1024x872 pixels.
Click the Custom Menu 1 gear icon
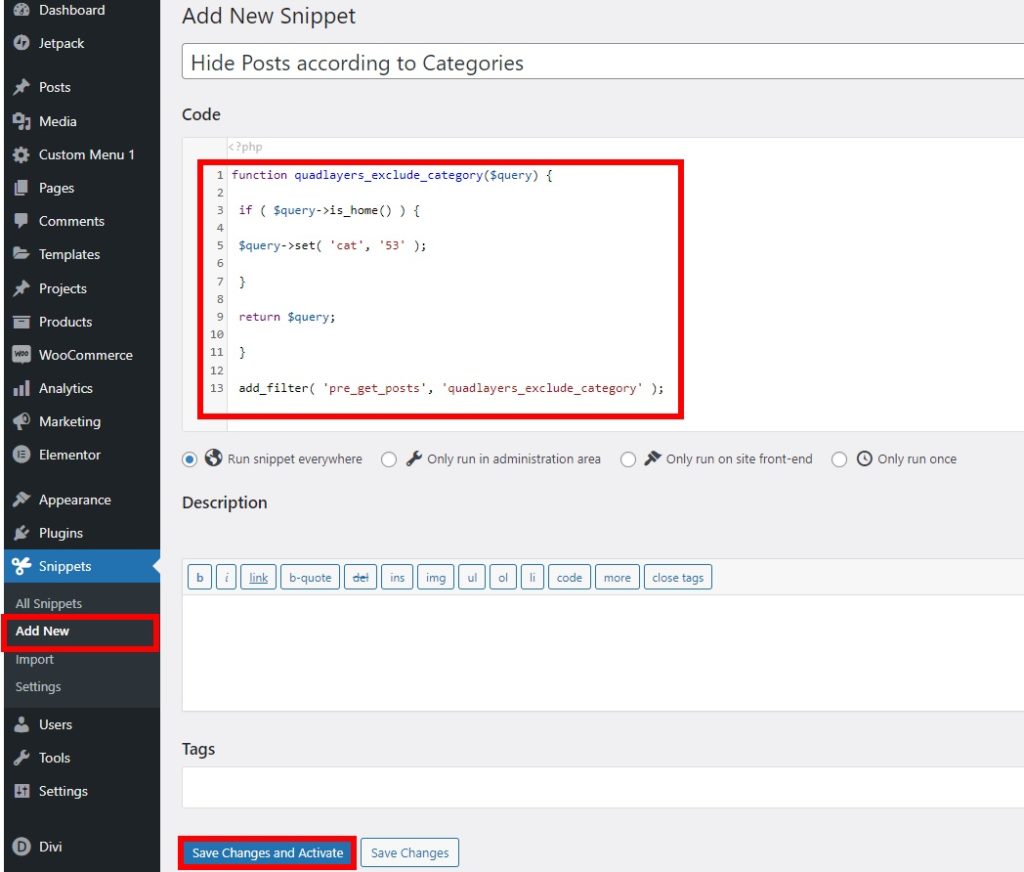22,155
